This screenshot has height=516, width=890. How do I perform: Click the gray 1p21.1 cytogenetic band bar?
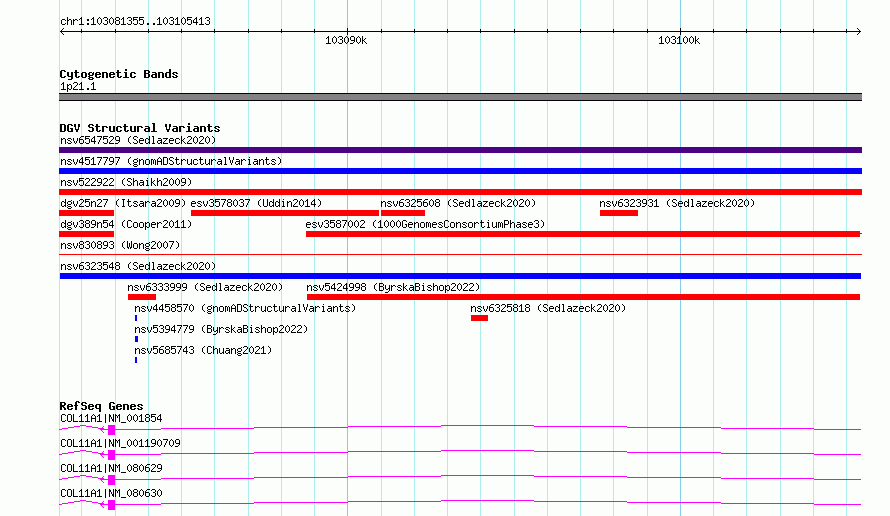pyautogui.click(x=460, y=97)
